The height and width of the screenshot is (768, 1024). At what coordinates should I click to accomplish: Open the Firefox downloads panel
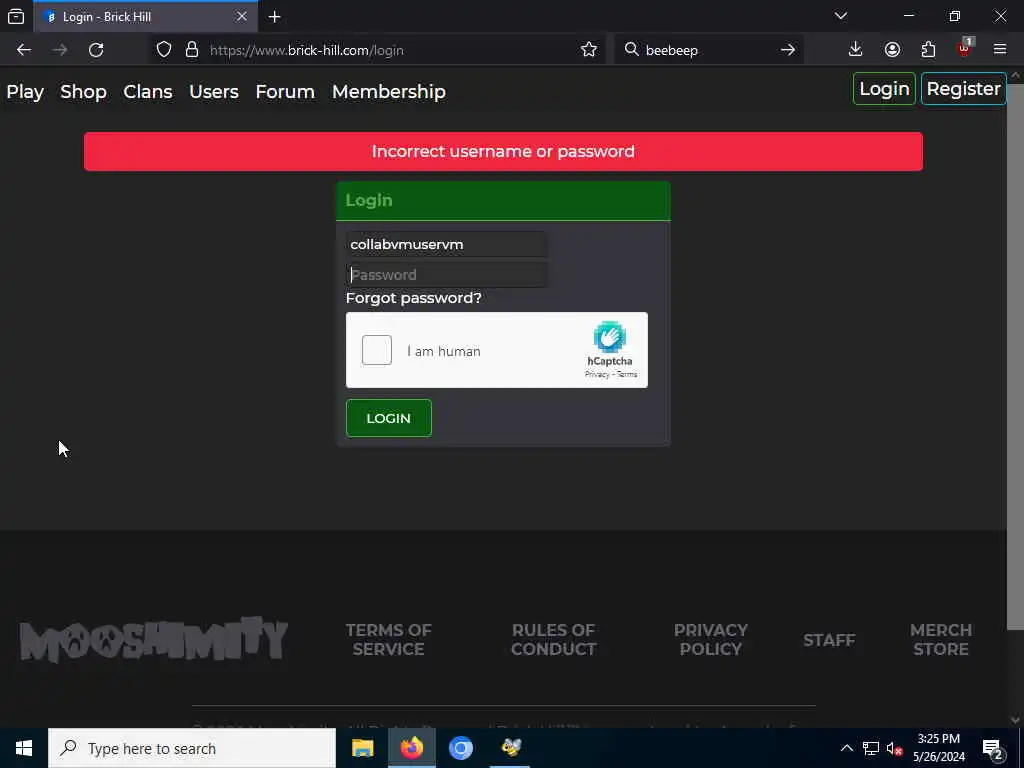click(855, 49)
